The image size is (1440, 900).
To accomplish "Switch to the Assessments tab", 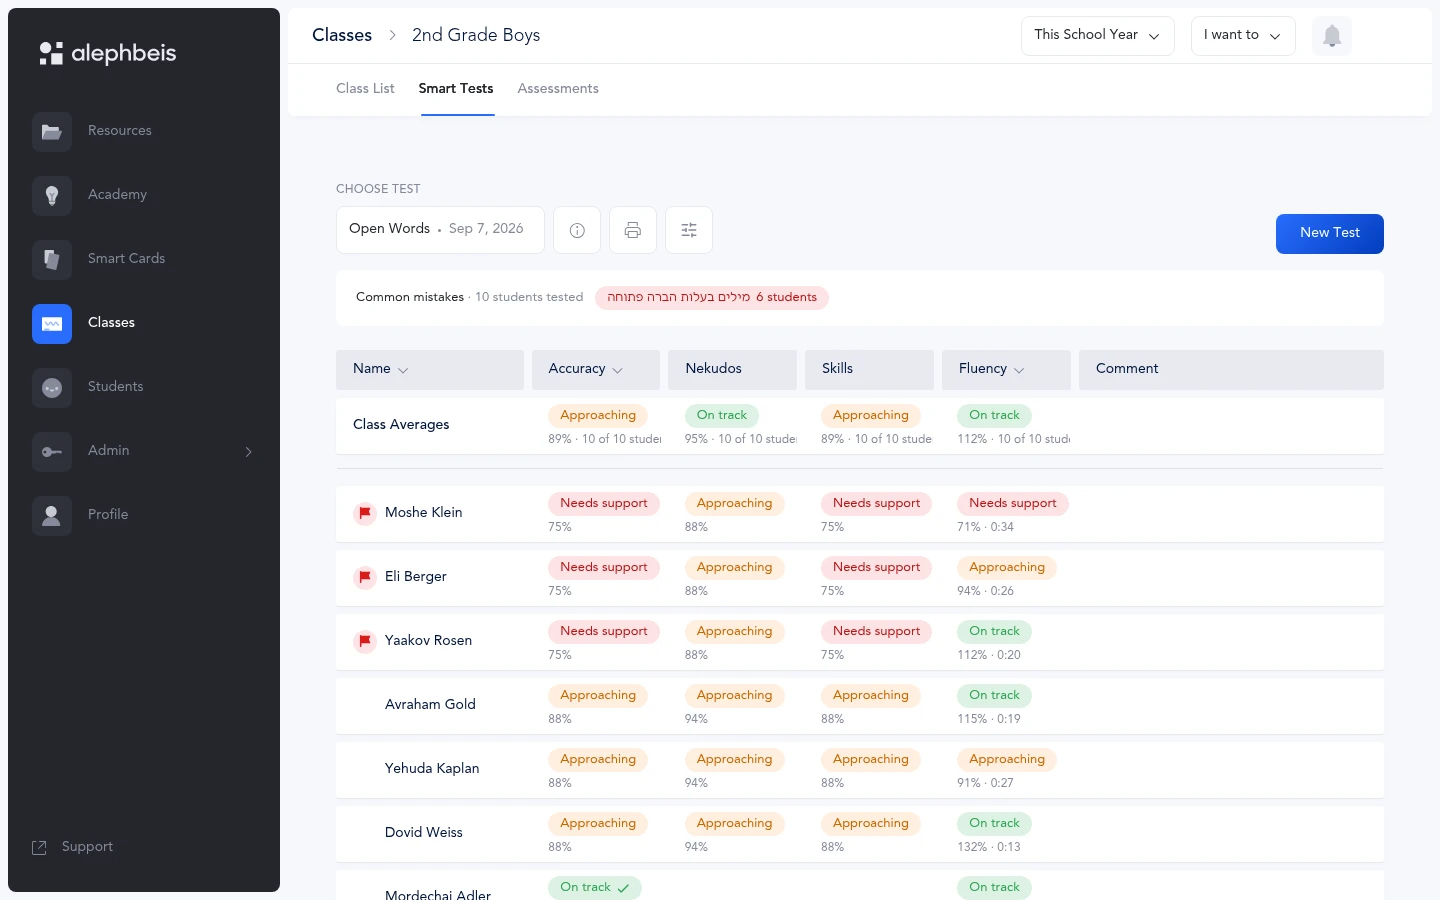I will pos(558,89).
